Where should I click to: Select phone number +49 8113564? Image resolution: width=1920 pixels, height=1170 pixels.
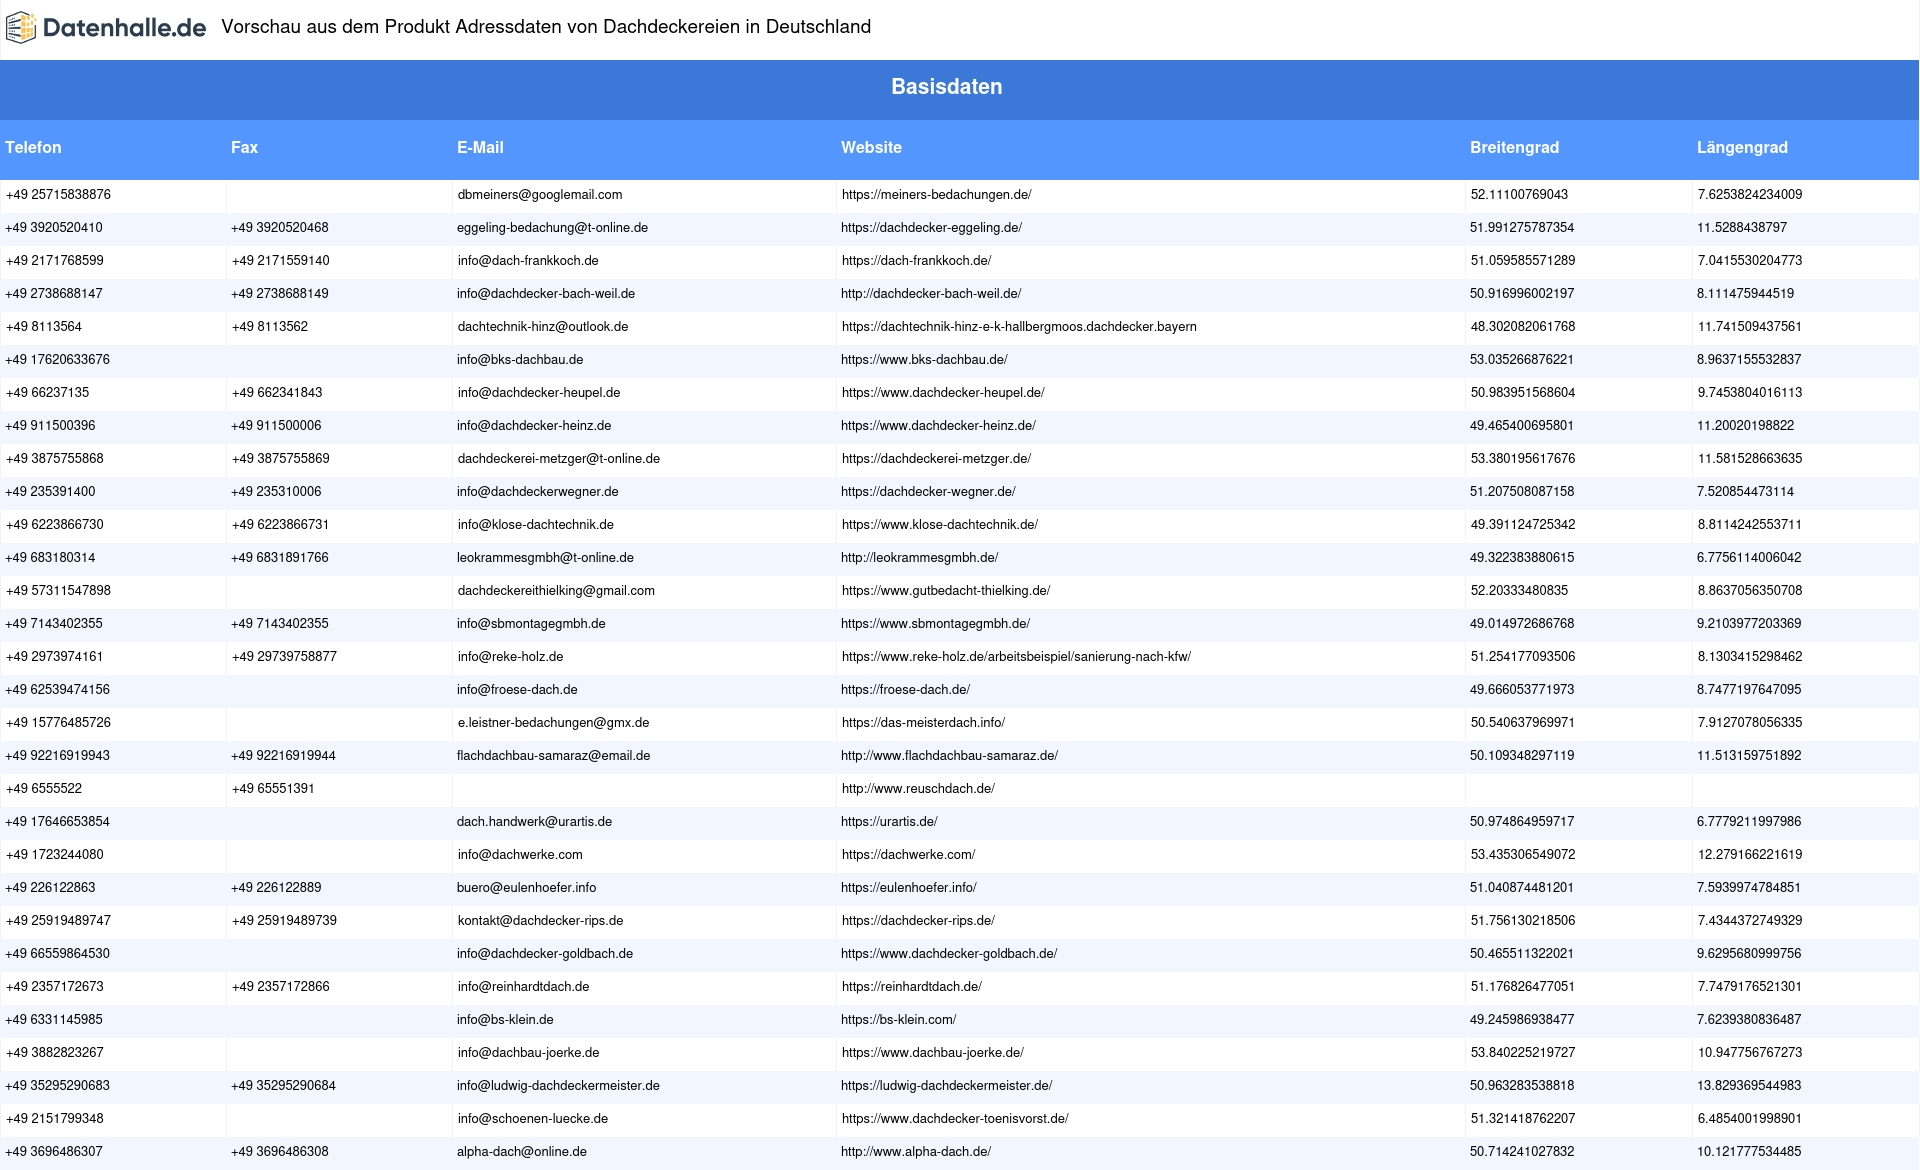44,327
